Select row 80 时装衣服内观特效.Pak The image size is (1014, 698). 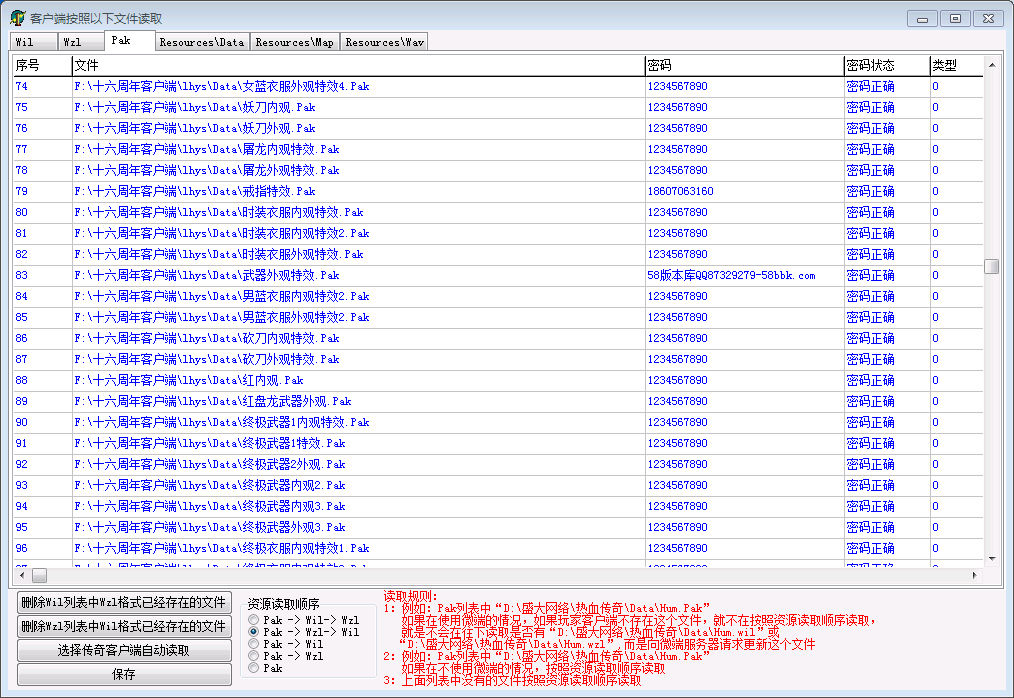497,212
